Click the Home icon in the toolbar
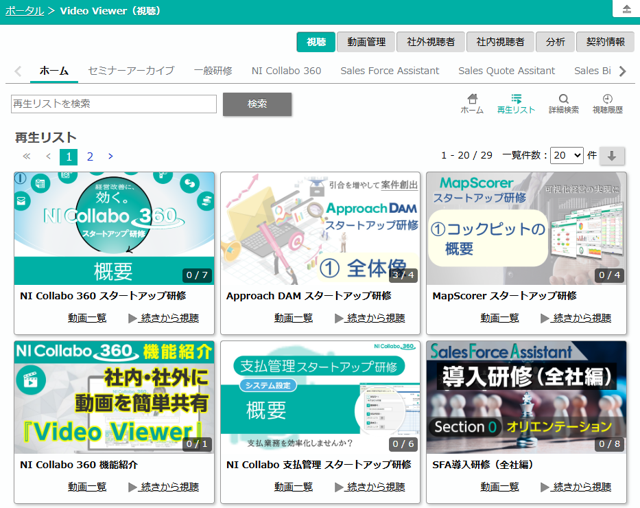This screenshot has width=640, height=508. coord(472,104)
